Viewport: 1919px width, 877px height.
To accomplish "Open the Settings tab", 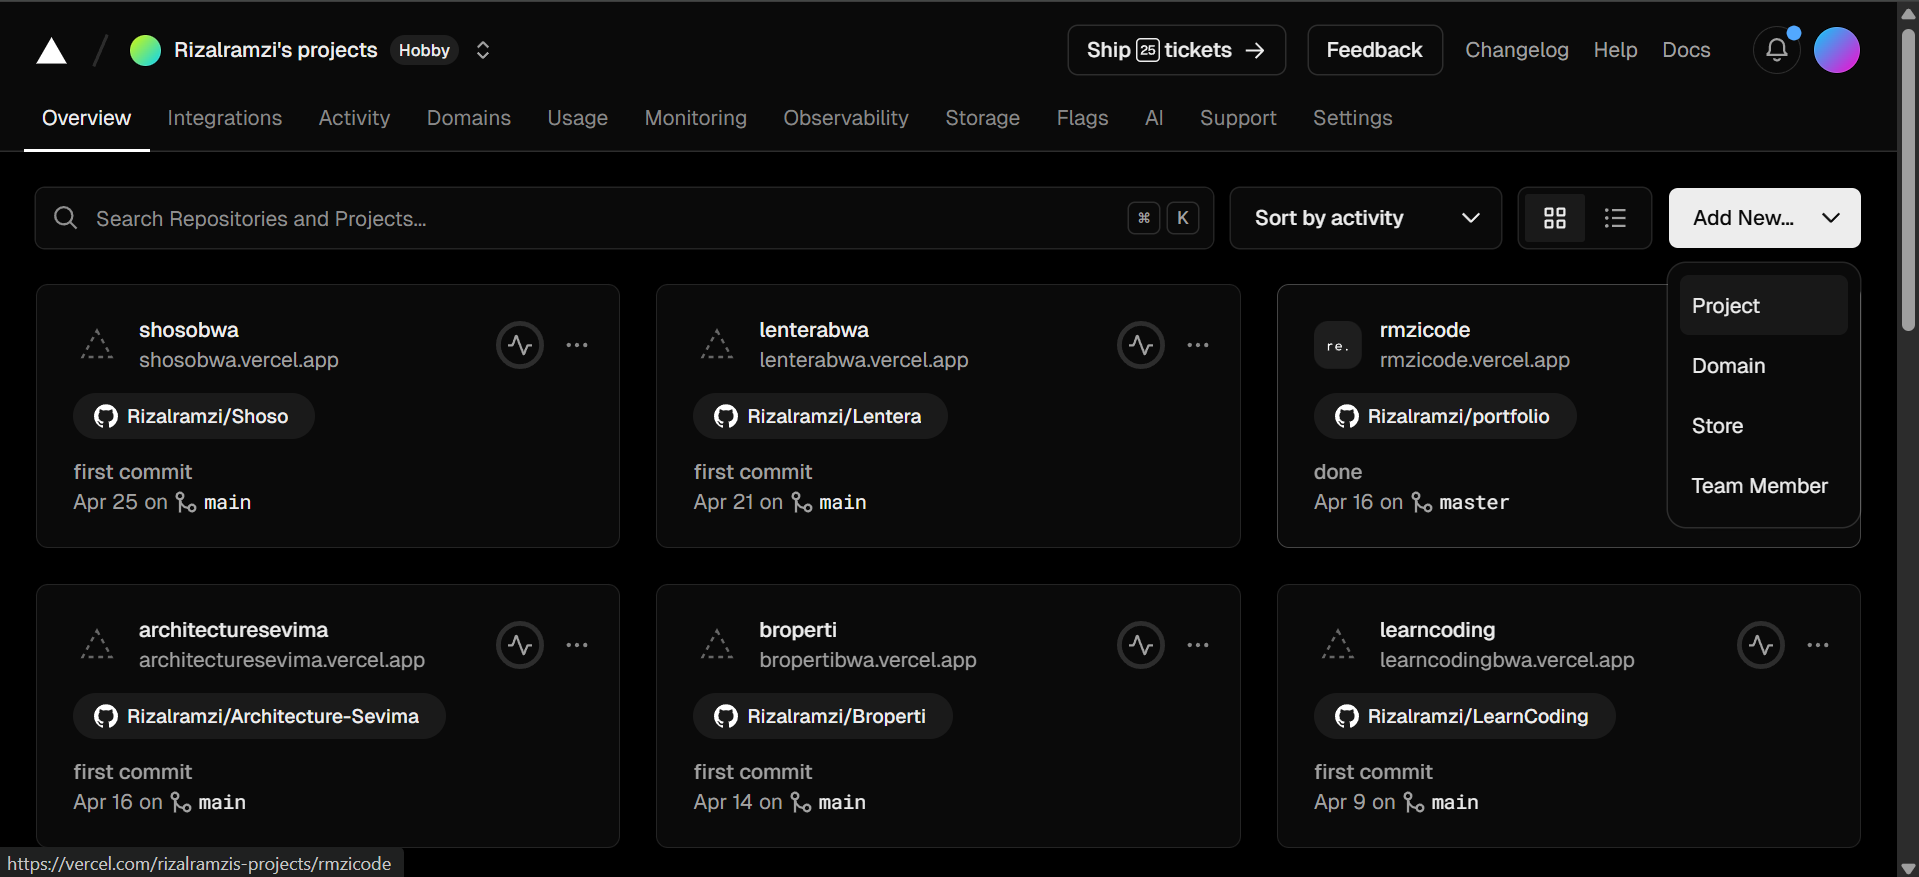I will click(x=1353, y=118).
